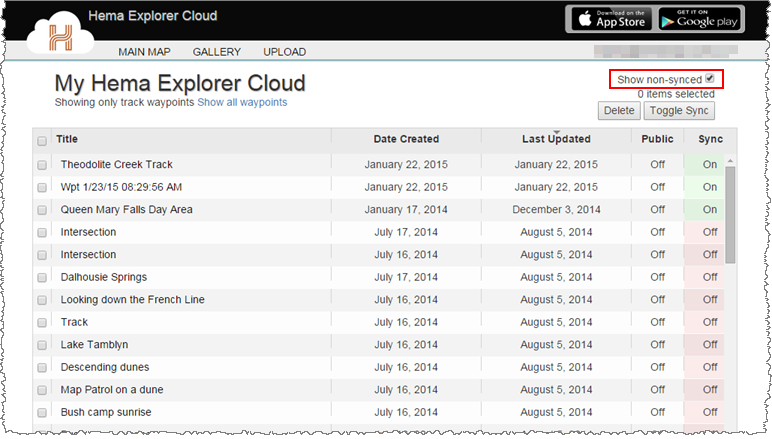Click Show all waypoints link
The image size is (772, 439).
click(x=242, y=102)
